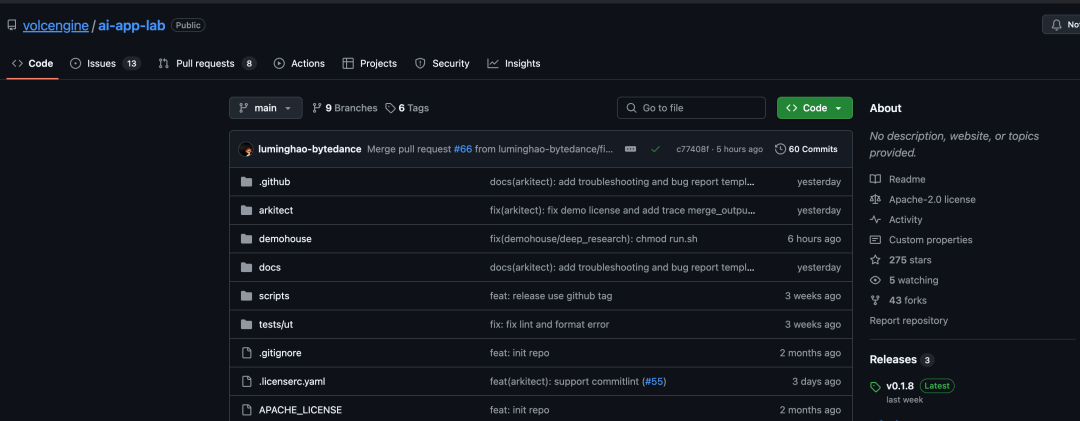Screen dimensions: 1080x421
Task: Open commit hash c77408f
Action: click(692, 149)
